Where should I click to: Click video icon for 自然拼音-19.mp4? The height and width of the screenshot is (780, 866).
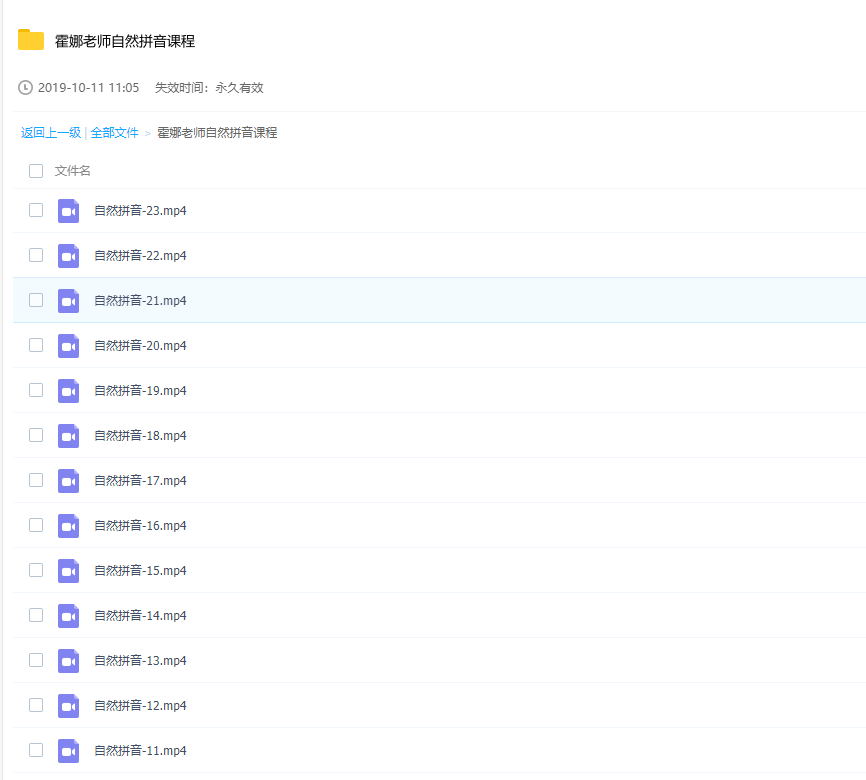tap(68, 391)
